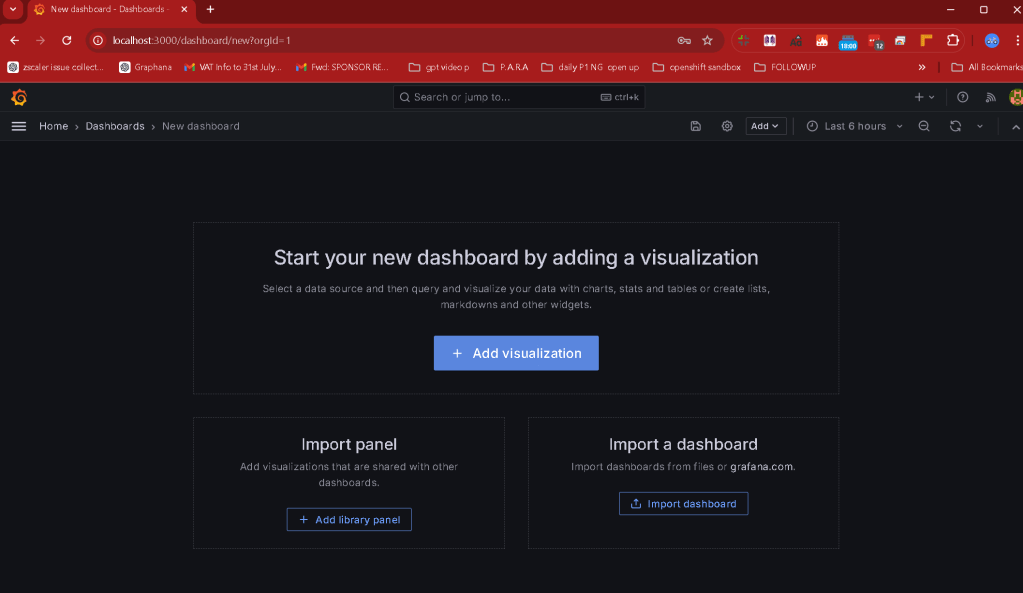The height and width of the screenshot is (593, 1023).
Task: Click the orange extension icon after AG
Action: pyautogui.click(x=822, y=40)
